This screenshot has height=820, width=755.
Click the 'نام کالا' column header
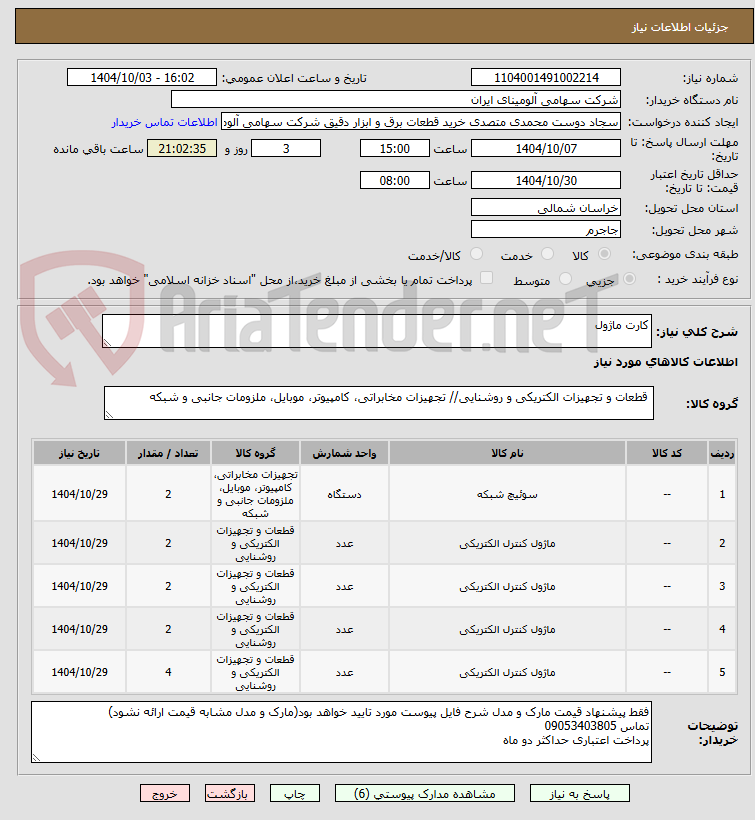pyautogui.click(x=507, y=453)
